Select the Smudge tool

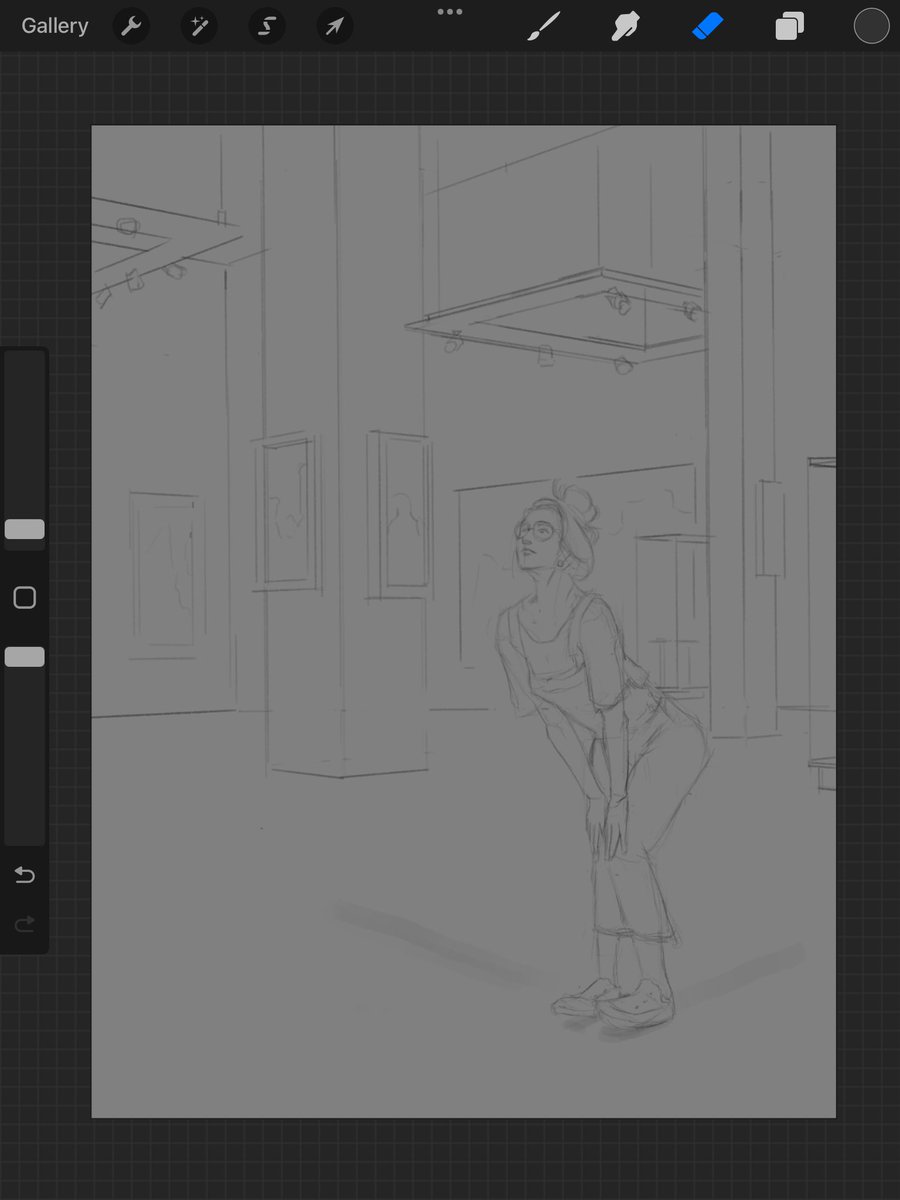pos(626,26)
